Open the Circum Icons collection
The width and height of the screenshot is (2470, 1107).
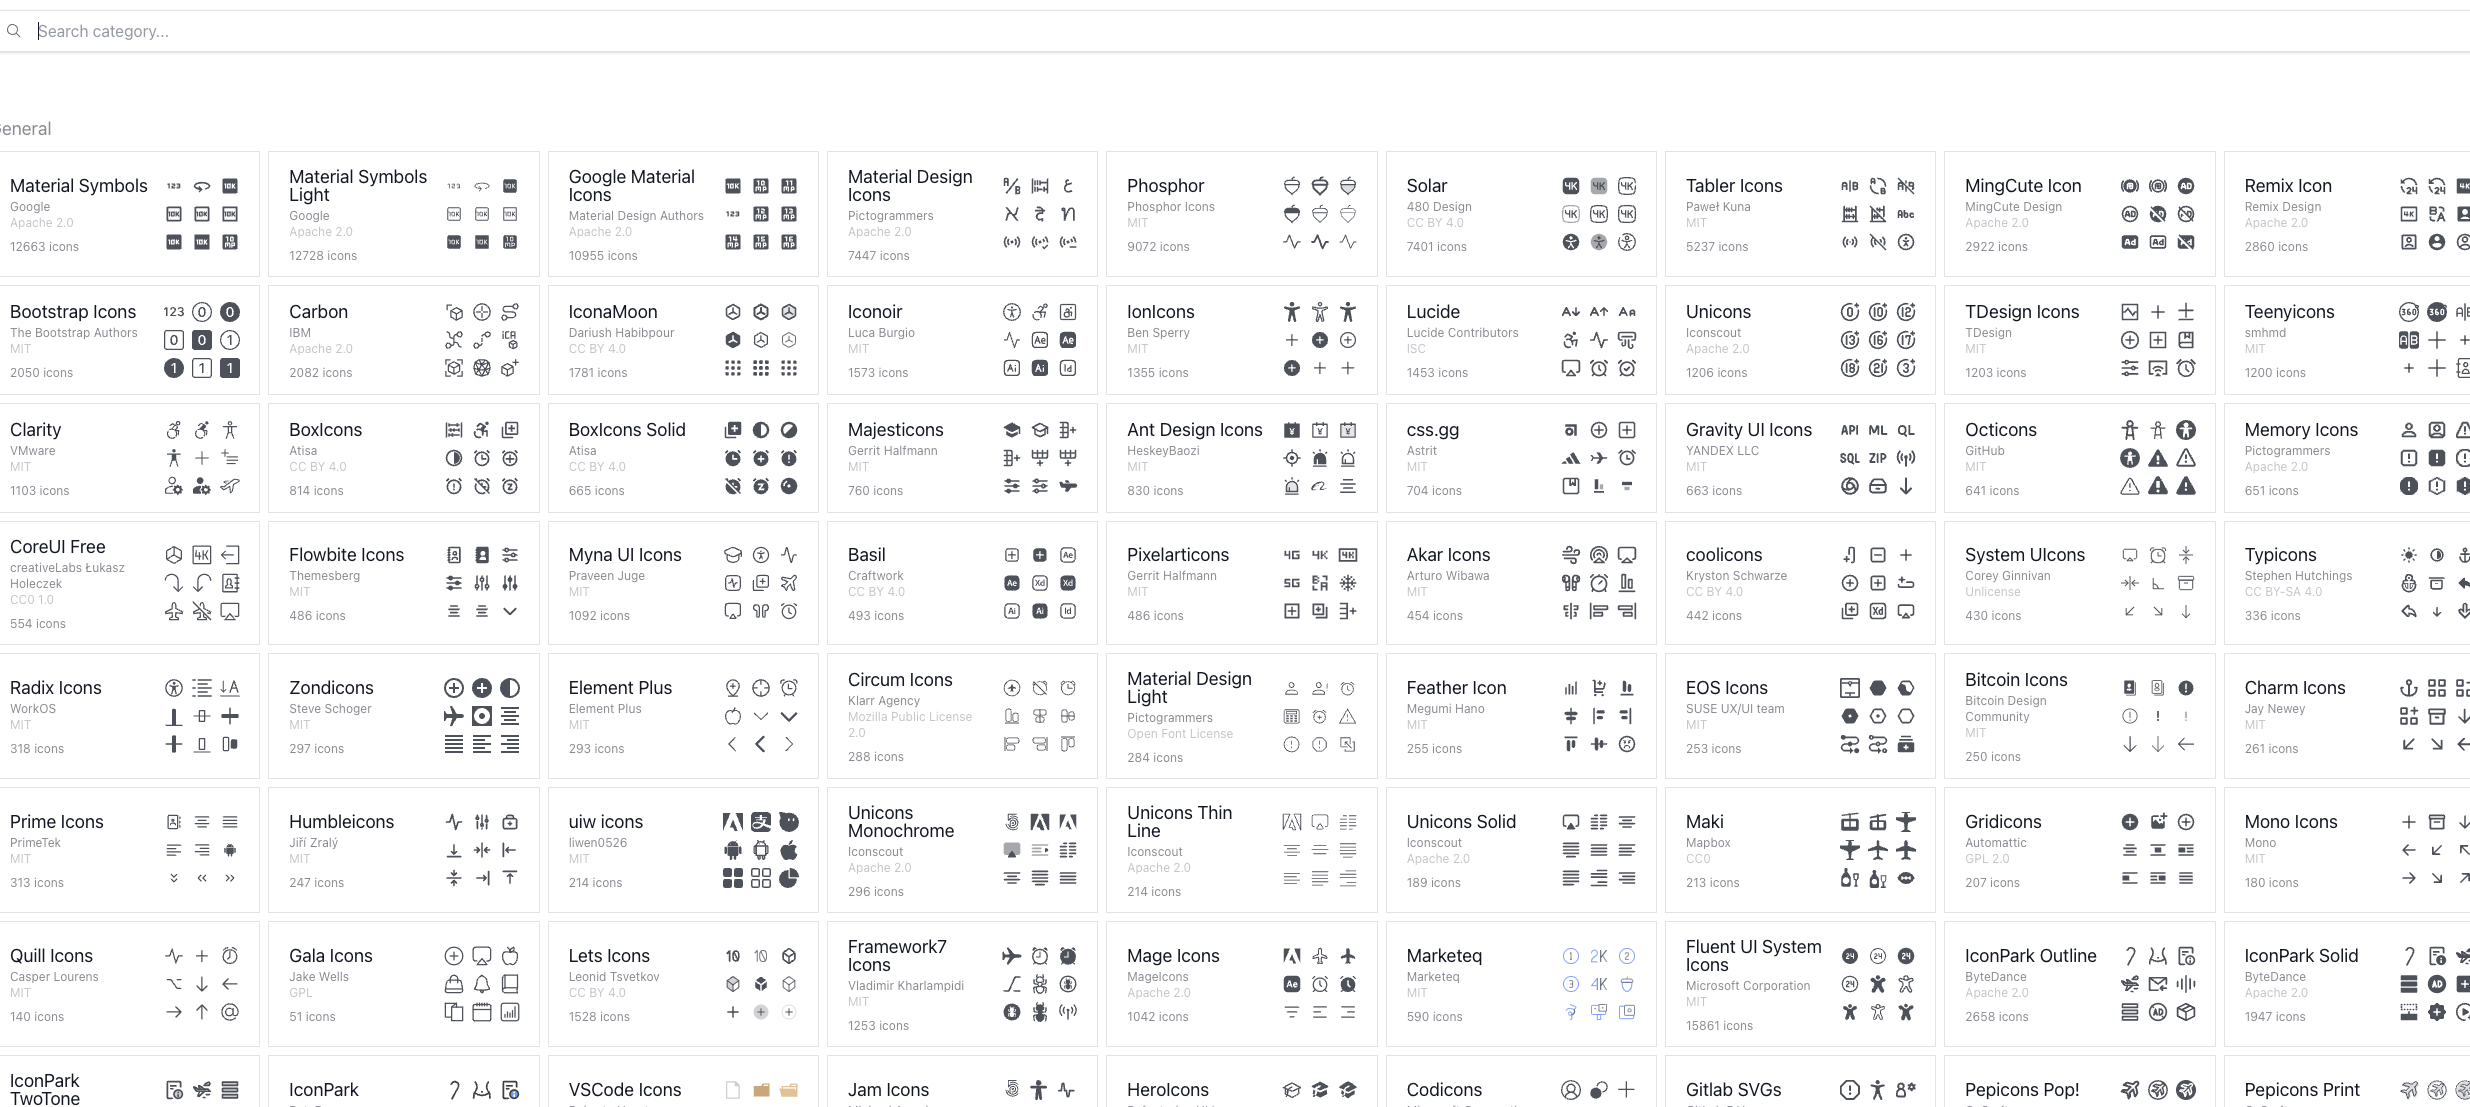[x=962, y=716]
